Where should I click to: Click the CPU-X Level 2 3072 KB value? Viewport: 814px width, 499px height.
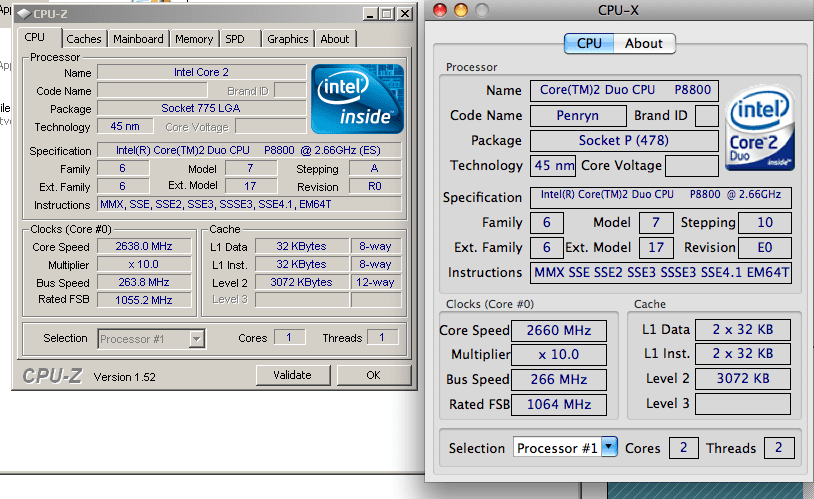(743, 379)
